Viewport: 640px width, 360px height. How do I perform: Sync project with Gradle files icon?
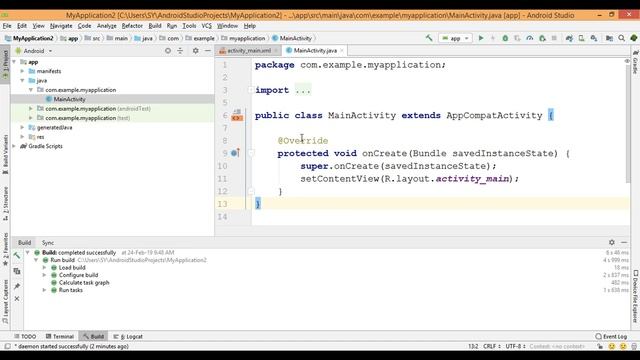pyautogui.click(x=569, y=38)
